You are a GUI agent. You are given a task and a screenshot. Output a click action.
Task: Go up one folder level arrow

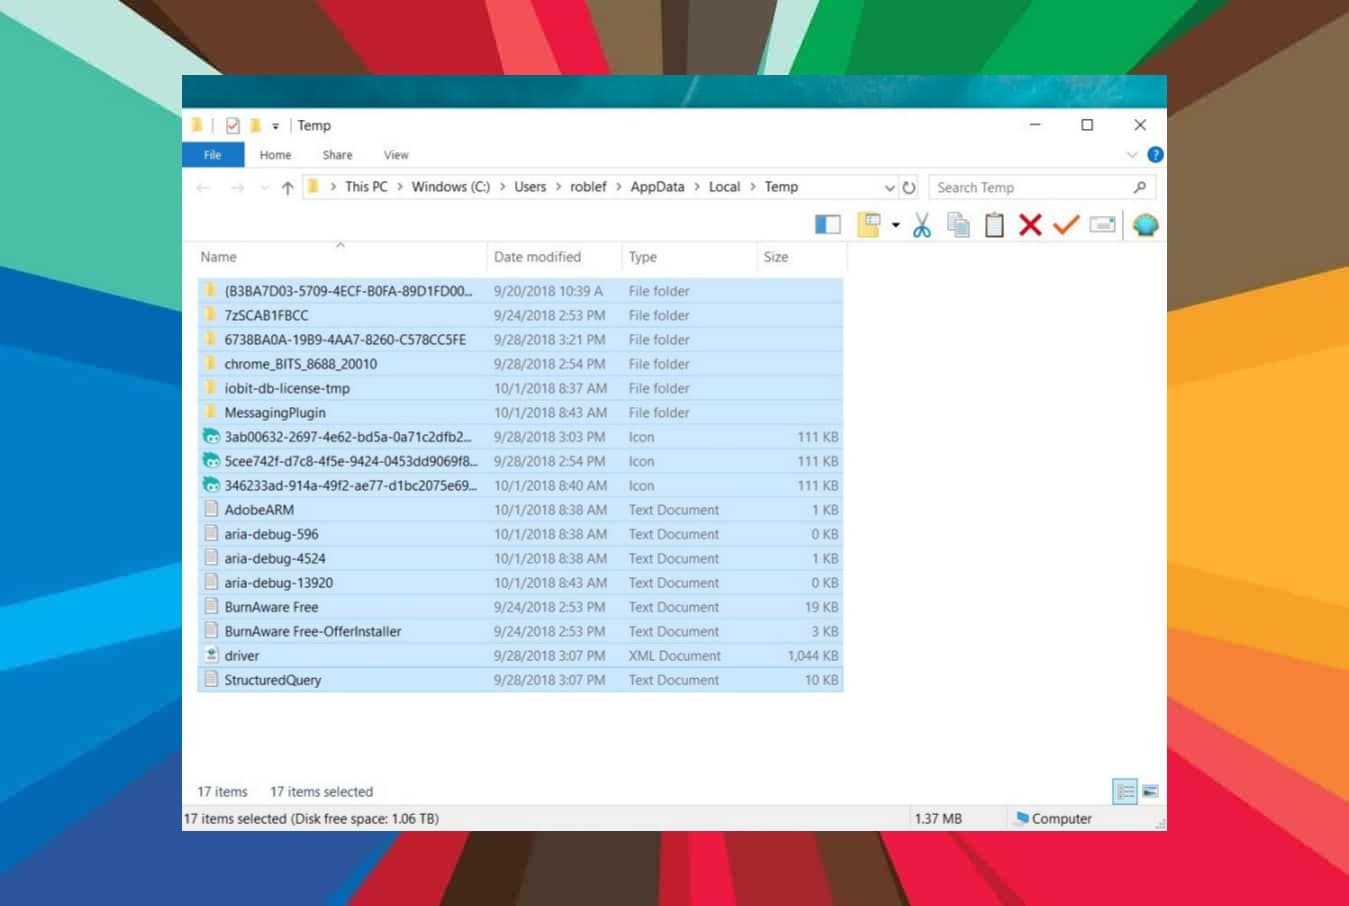pos(287,187)
